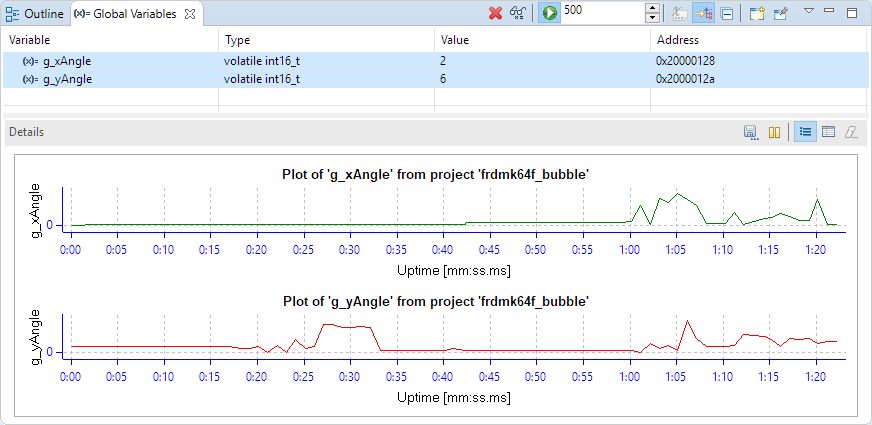Image resolution: width=872 pixels, height=425 pixels.
Task: Decrease the refresh interval with down arrow
Action: (x=653, y=18)
